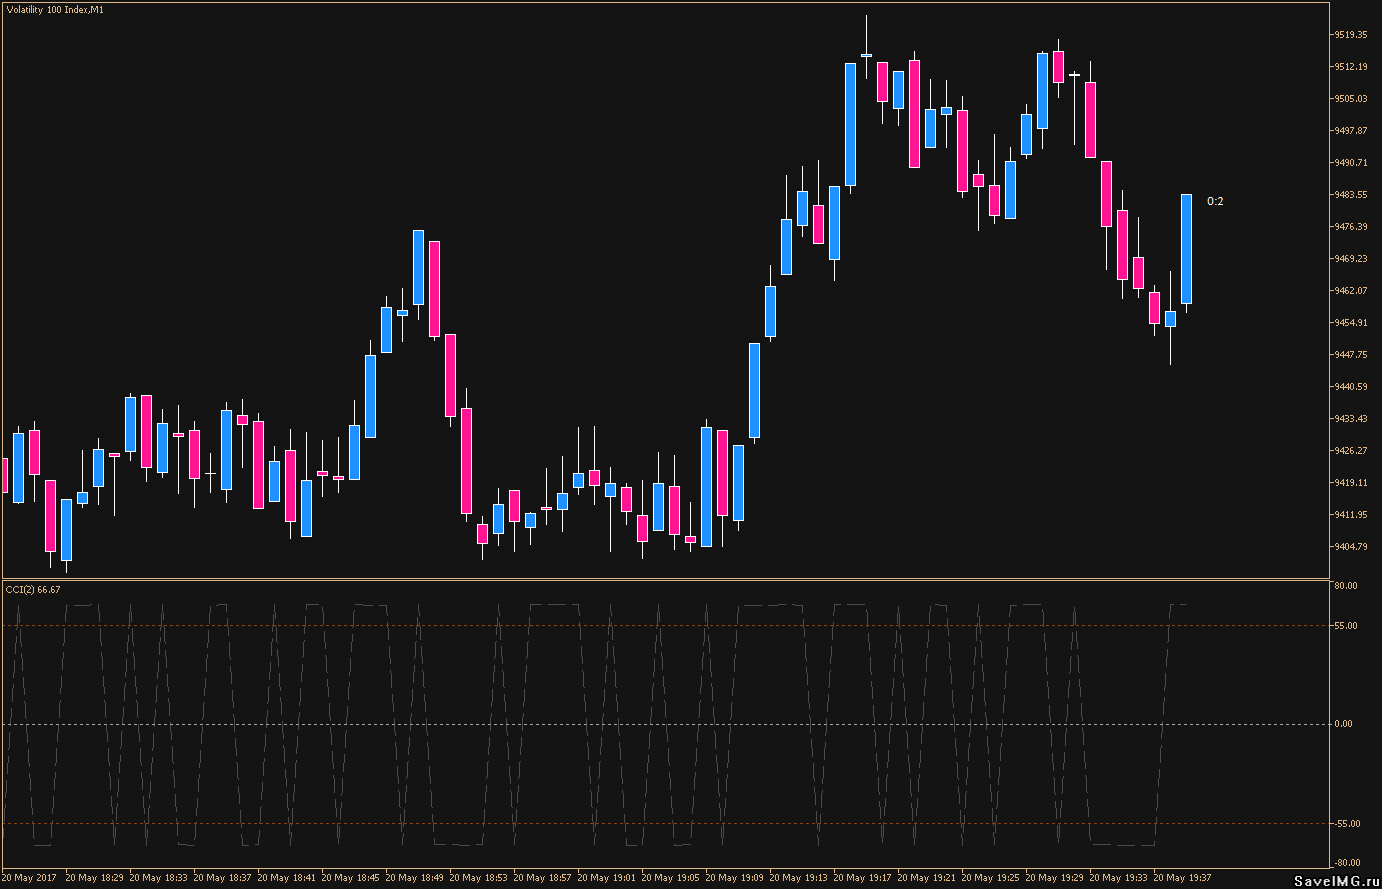1382x889 pixels.
Task: Select the 0.00 label on CCI scale
Action: [x=1343, y=724]
